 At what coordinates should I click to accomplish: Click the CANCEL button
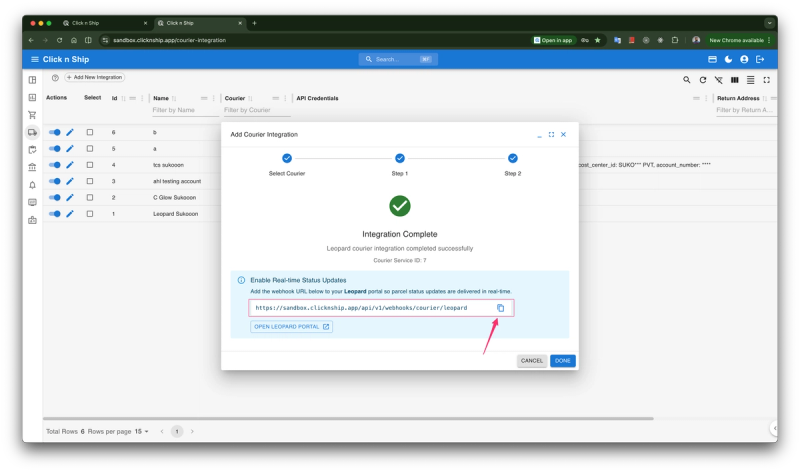coord(532,361)
